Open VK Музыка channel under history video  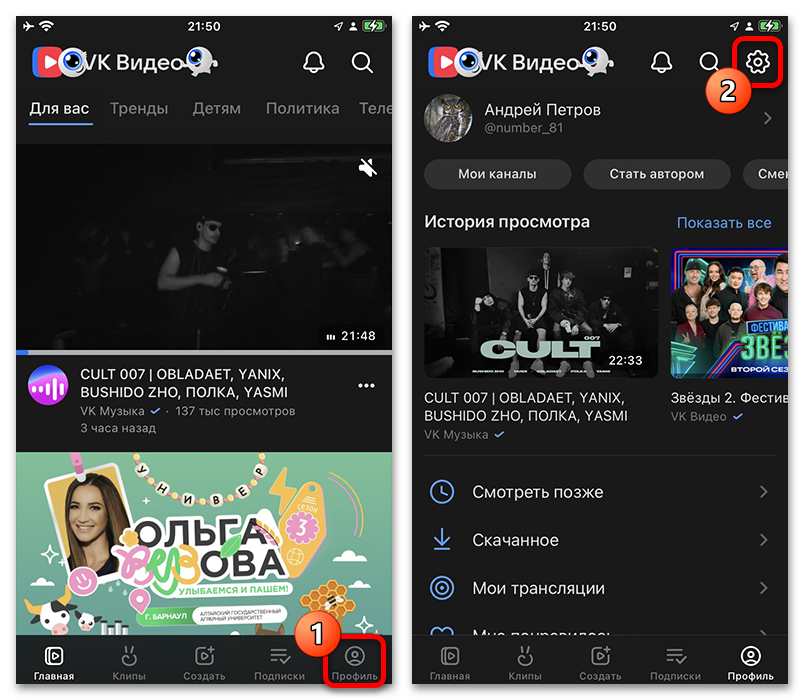[x=464, y=435]
